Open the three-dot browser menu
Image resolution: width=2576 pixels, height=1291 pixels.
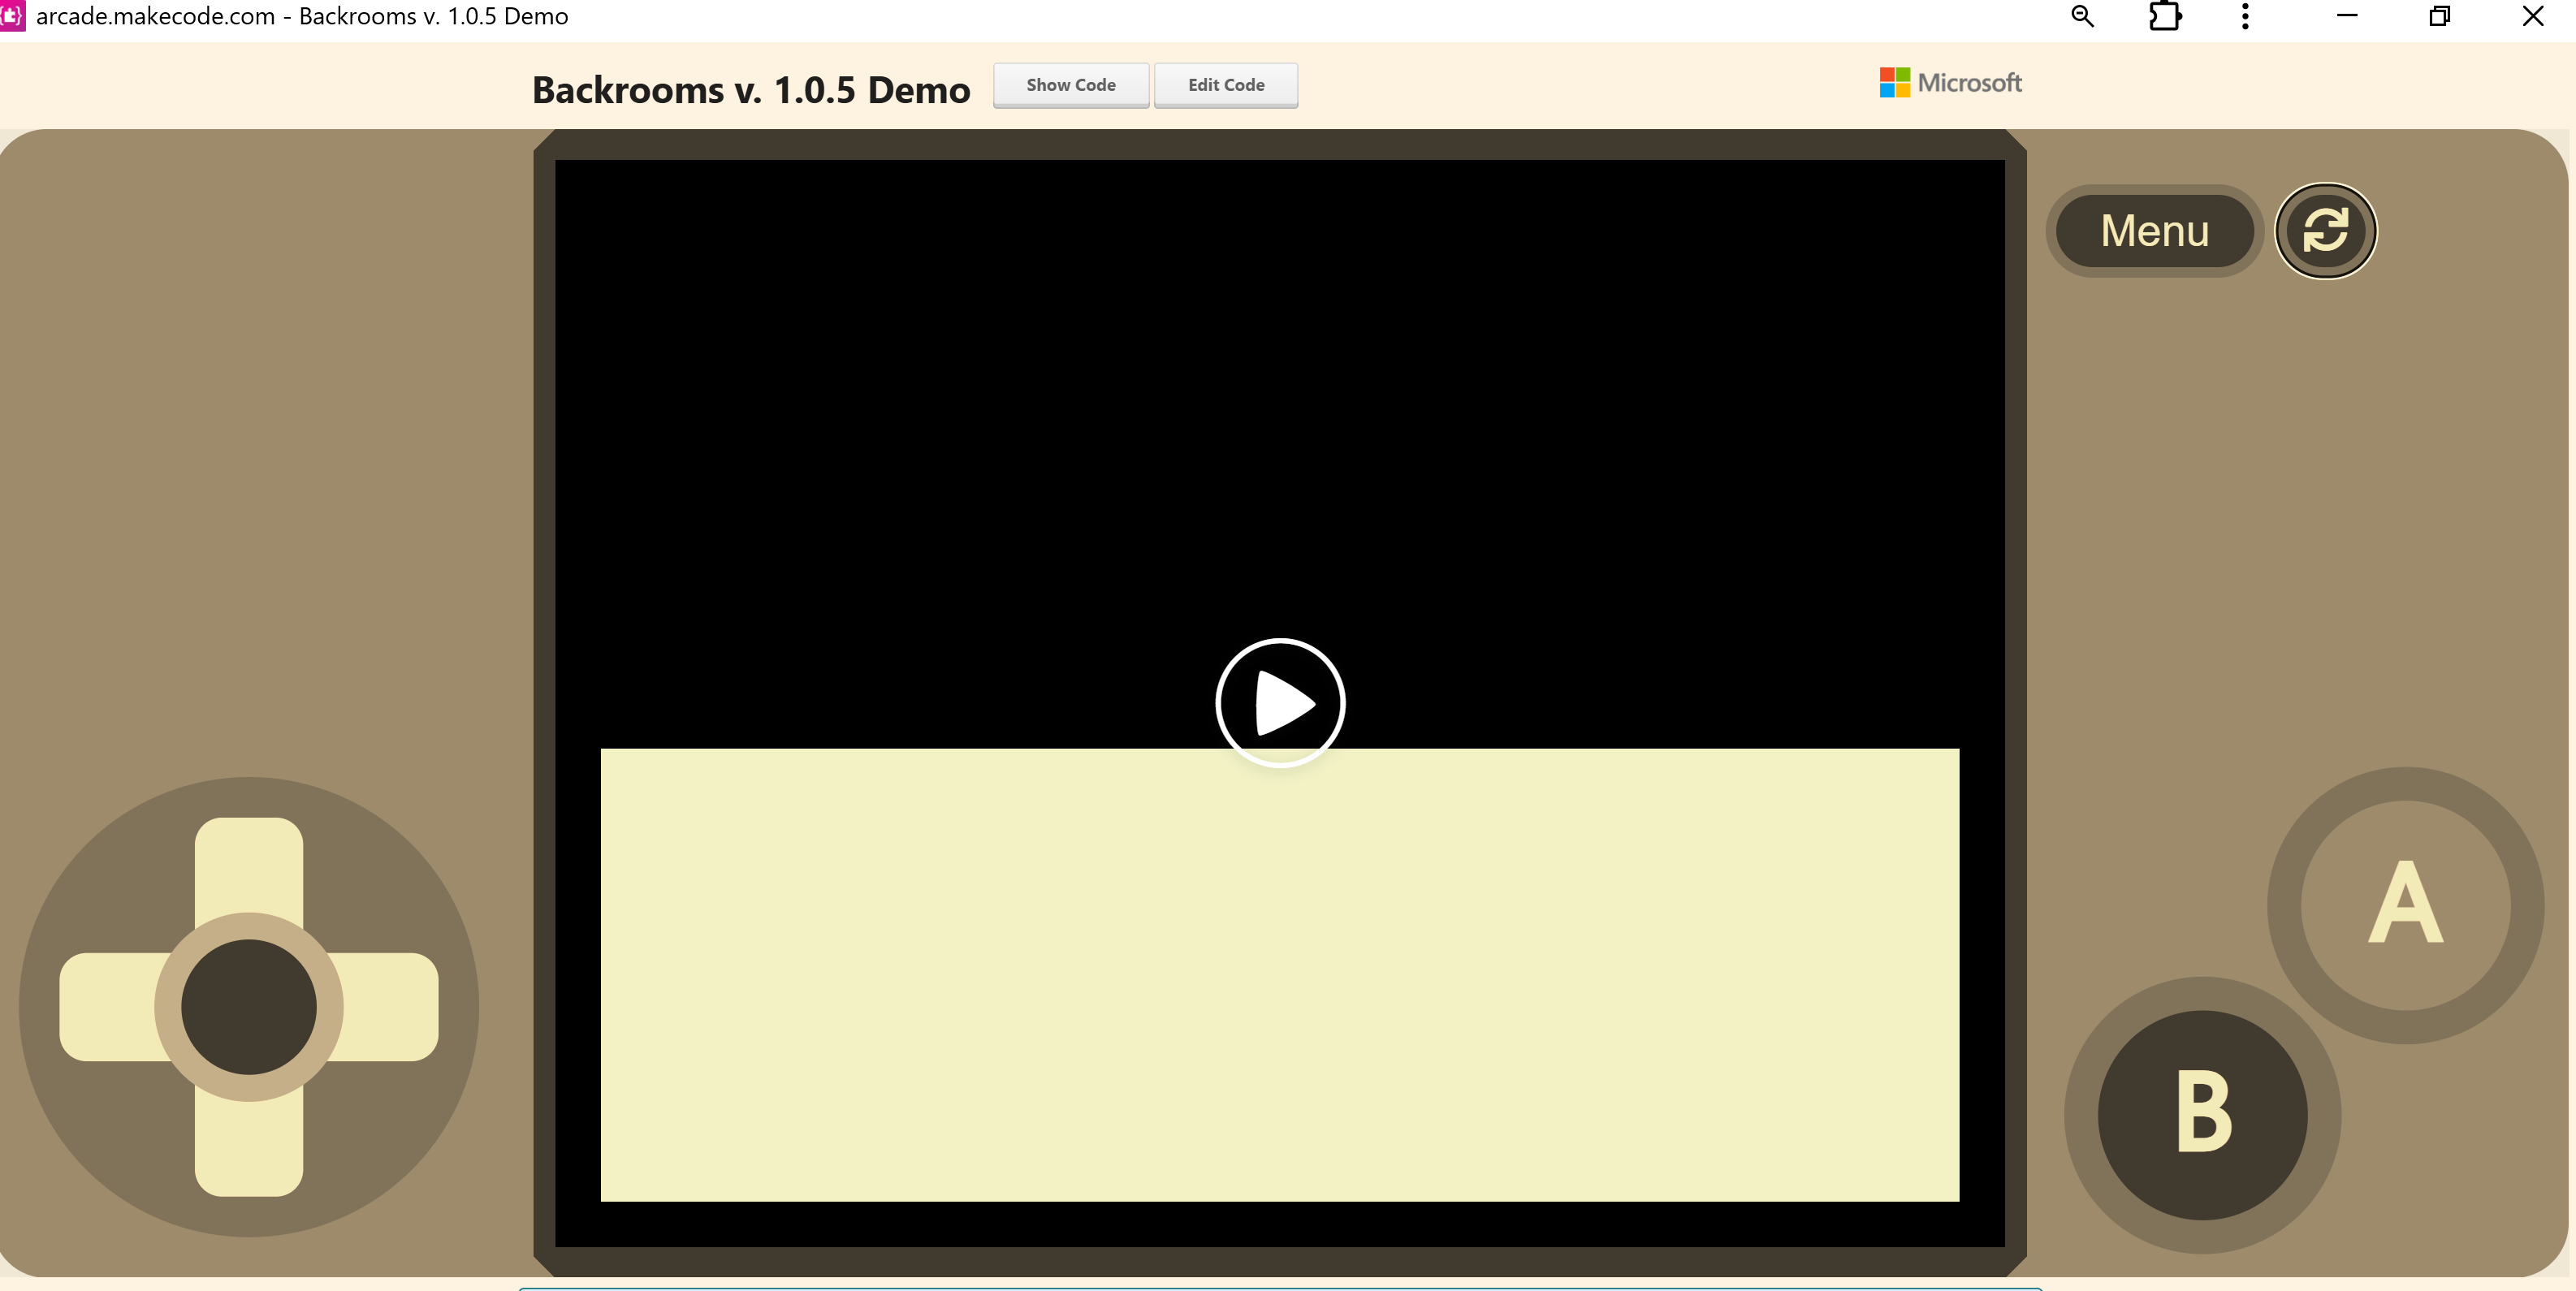point(2245,16)
